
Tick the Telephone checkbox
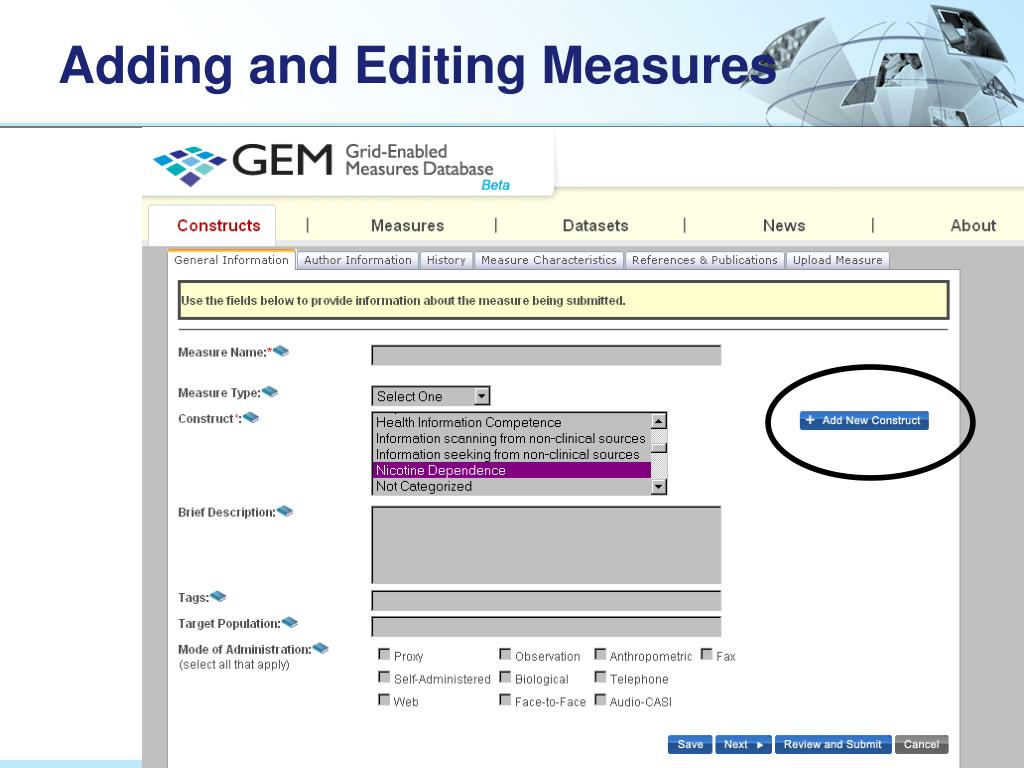point(600,677)
